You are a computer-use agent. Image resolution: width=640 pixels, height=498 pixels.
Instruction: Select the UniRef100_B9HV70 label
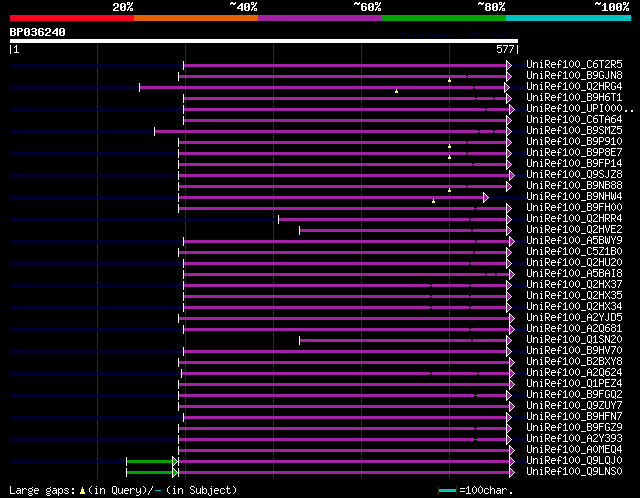pos(574,351)
